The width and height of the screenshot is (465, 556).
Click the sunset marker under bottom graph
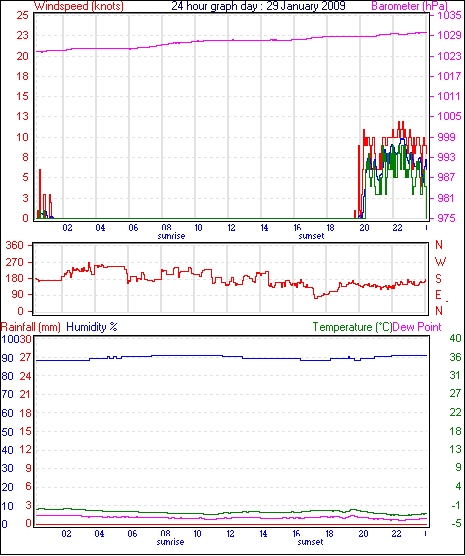pos(310,542)
